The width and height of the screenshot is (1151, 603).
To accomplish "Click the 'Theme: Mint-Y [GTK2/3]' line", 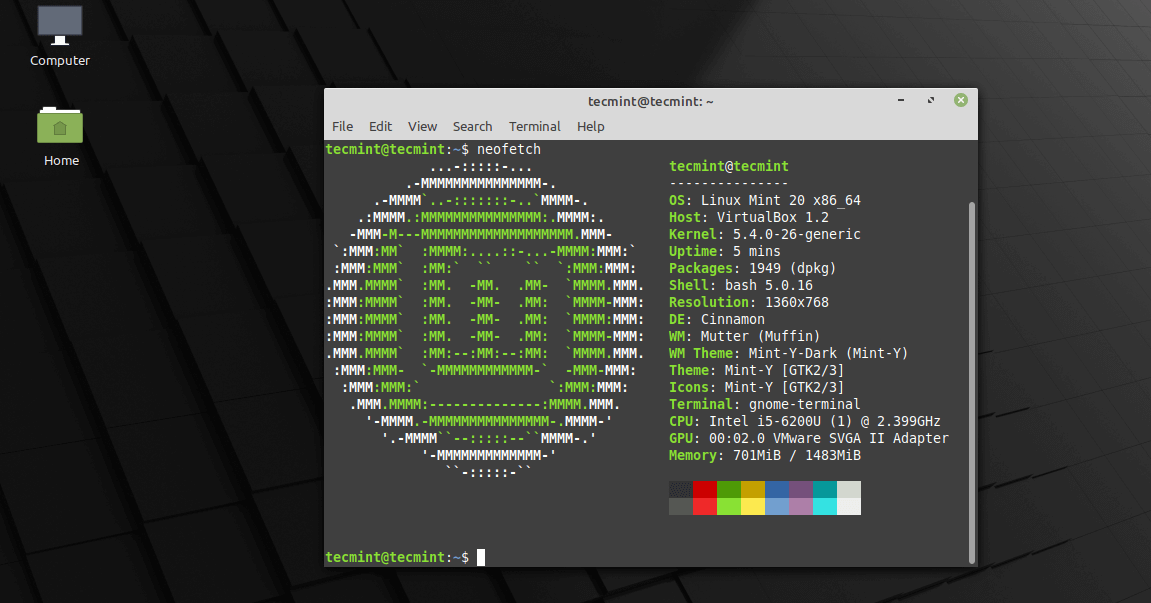I will [x=757, y=370].
